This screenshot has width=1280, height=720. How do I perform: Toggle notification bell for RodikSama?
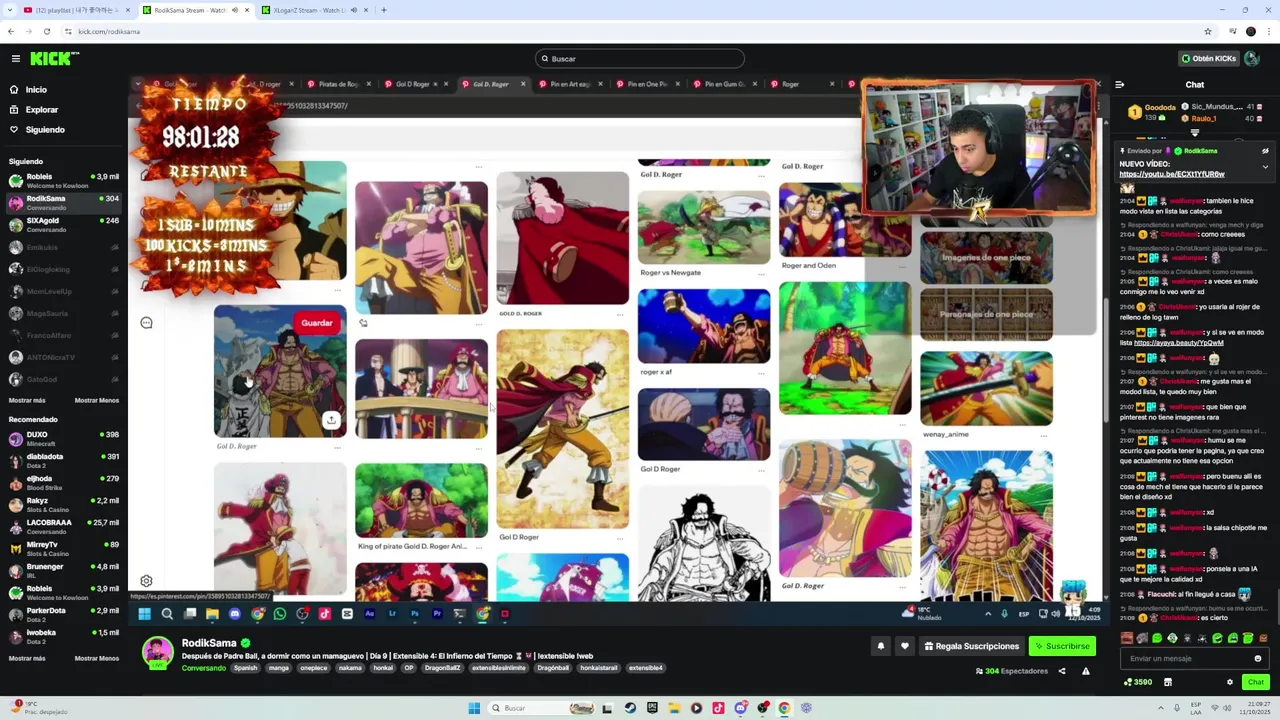[x=881, y=646]
